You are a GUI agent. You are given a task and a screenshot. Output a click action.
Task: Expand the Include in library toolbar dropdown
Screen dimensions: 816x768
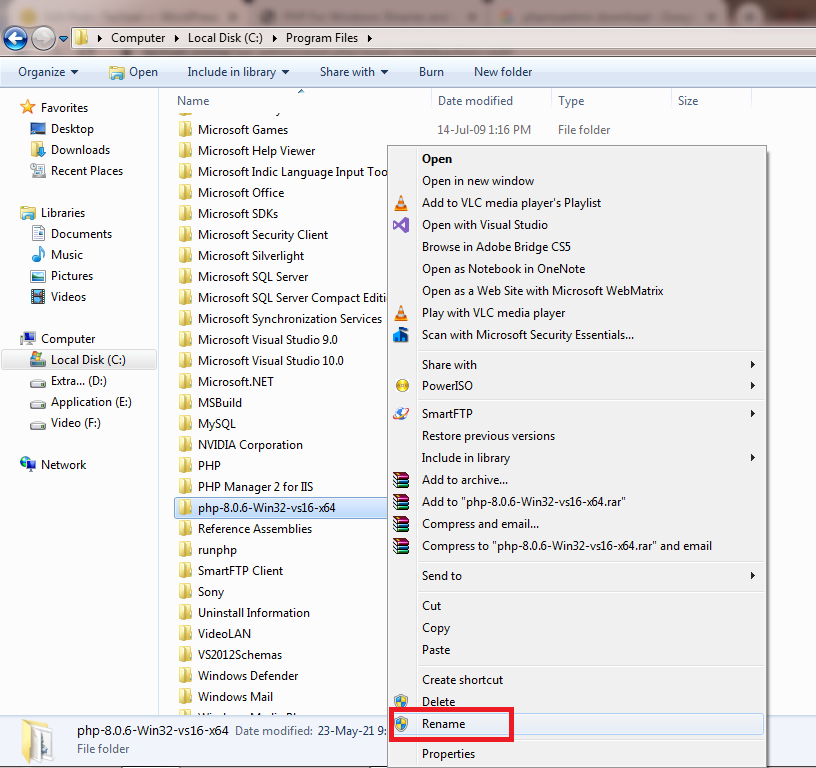[238, 72]
